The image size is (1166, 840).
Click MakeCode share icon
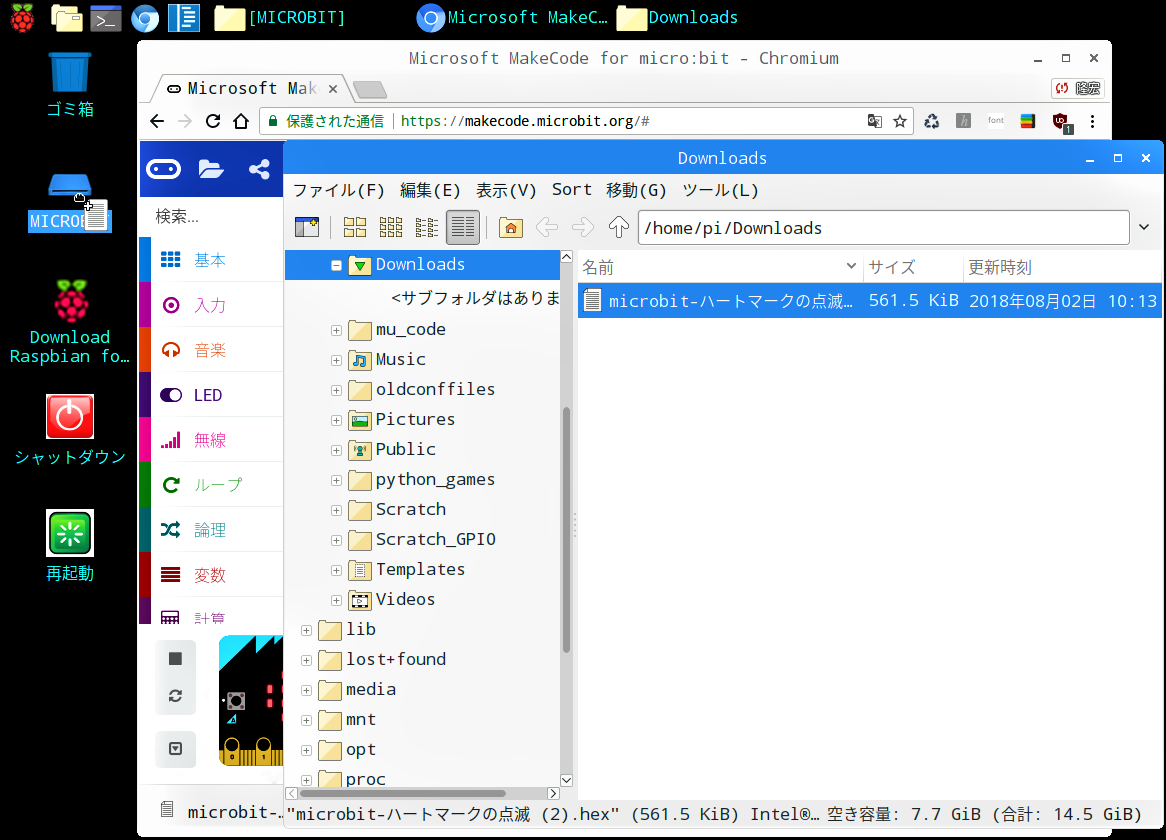259,169
